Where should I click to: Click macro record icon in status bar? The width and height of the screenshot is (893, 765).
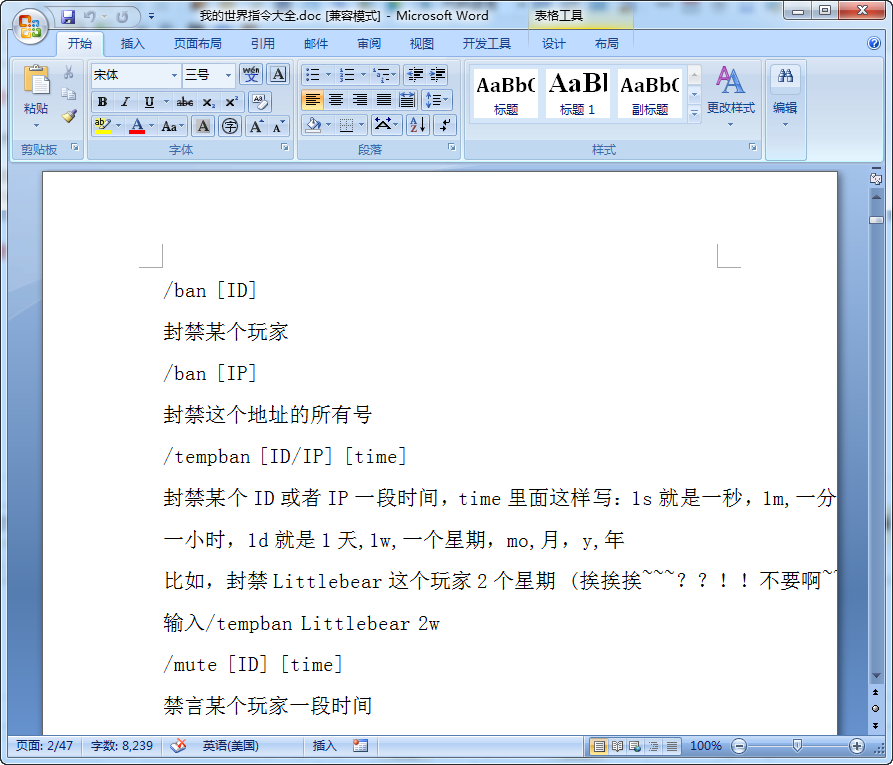click(x=360, y=746)
